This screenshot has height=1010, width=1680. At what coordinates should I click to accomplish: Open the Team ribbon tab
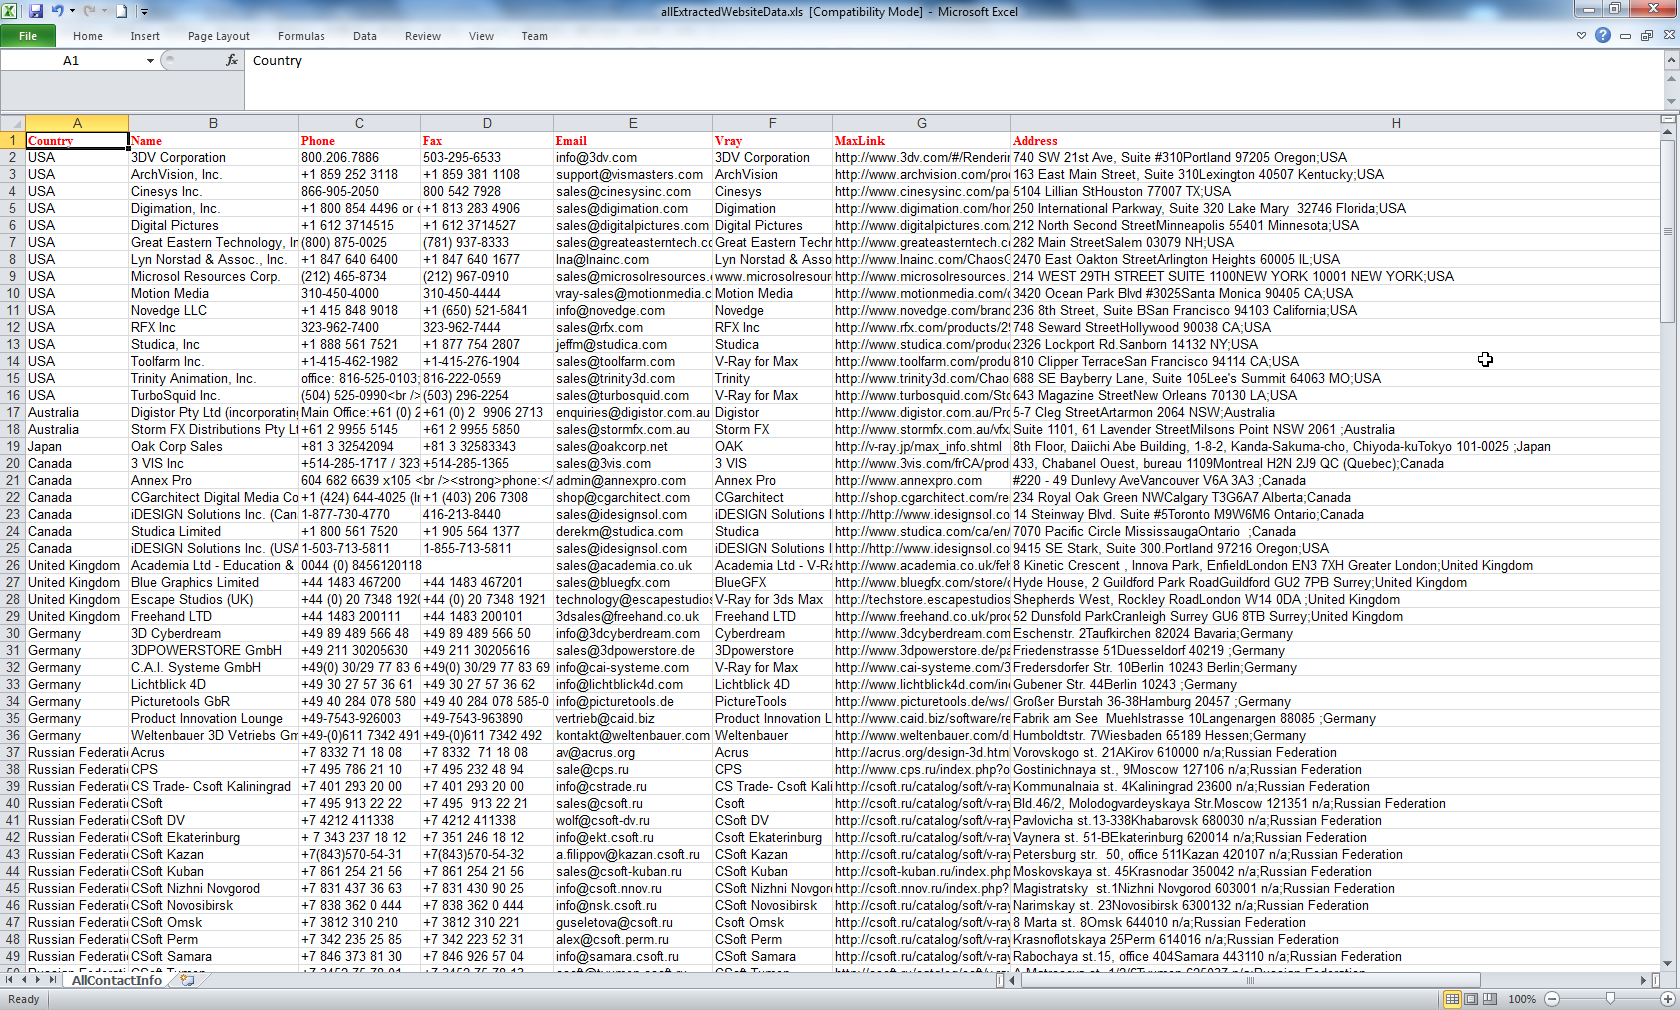[x=535, y=36]
